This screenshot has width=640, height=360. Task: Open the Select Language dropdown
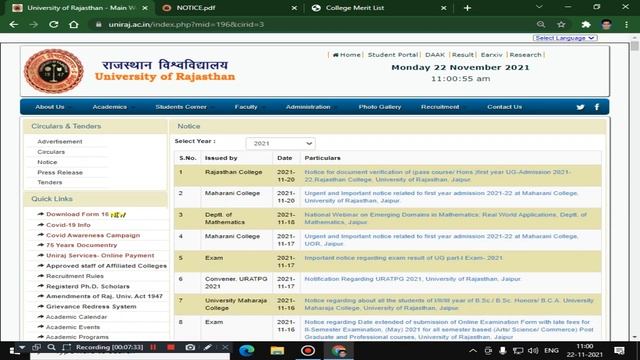click(x=565, y=38)
